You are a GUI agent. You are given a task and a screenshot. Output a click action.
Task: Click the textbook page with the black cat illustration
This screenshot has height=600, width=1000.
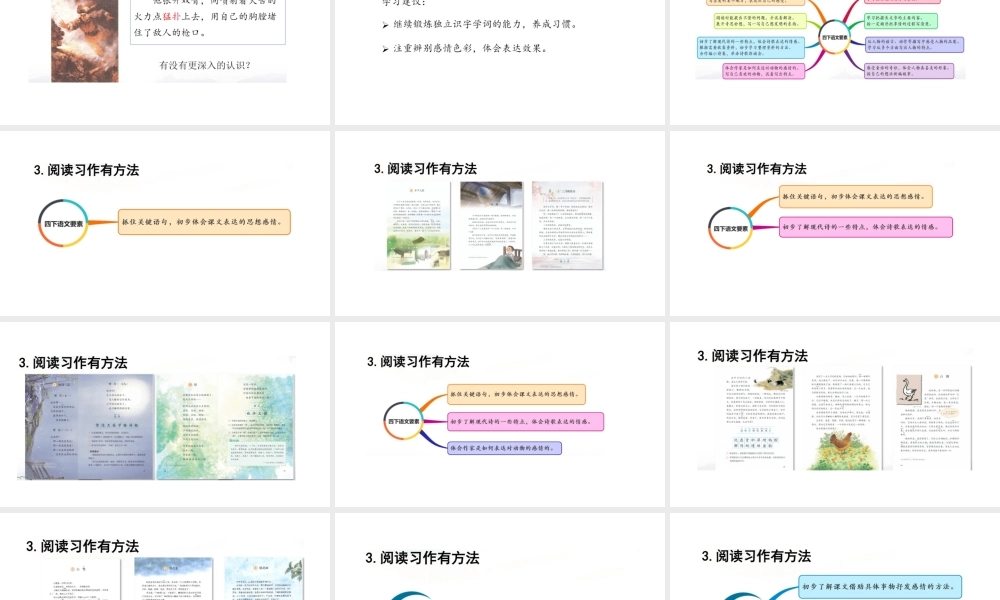[x=756, y=418]
